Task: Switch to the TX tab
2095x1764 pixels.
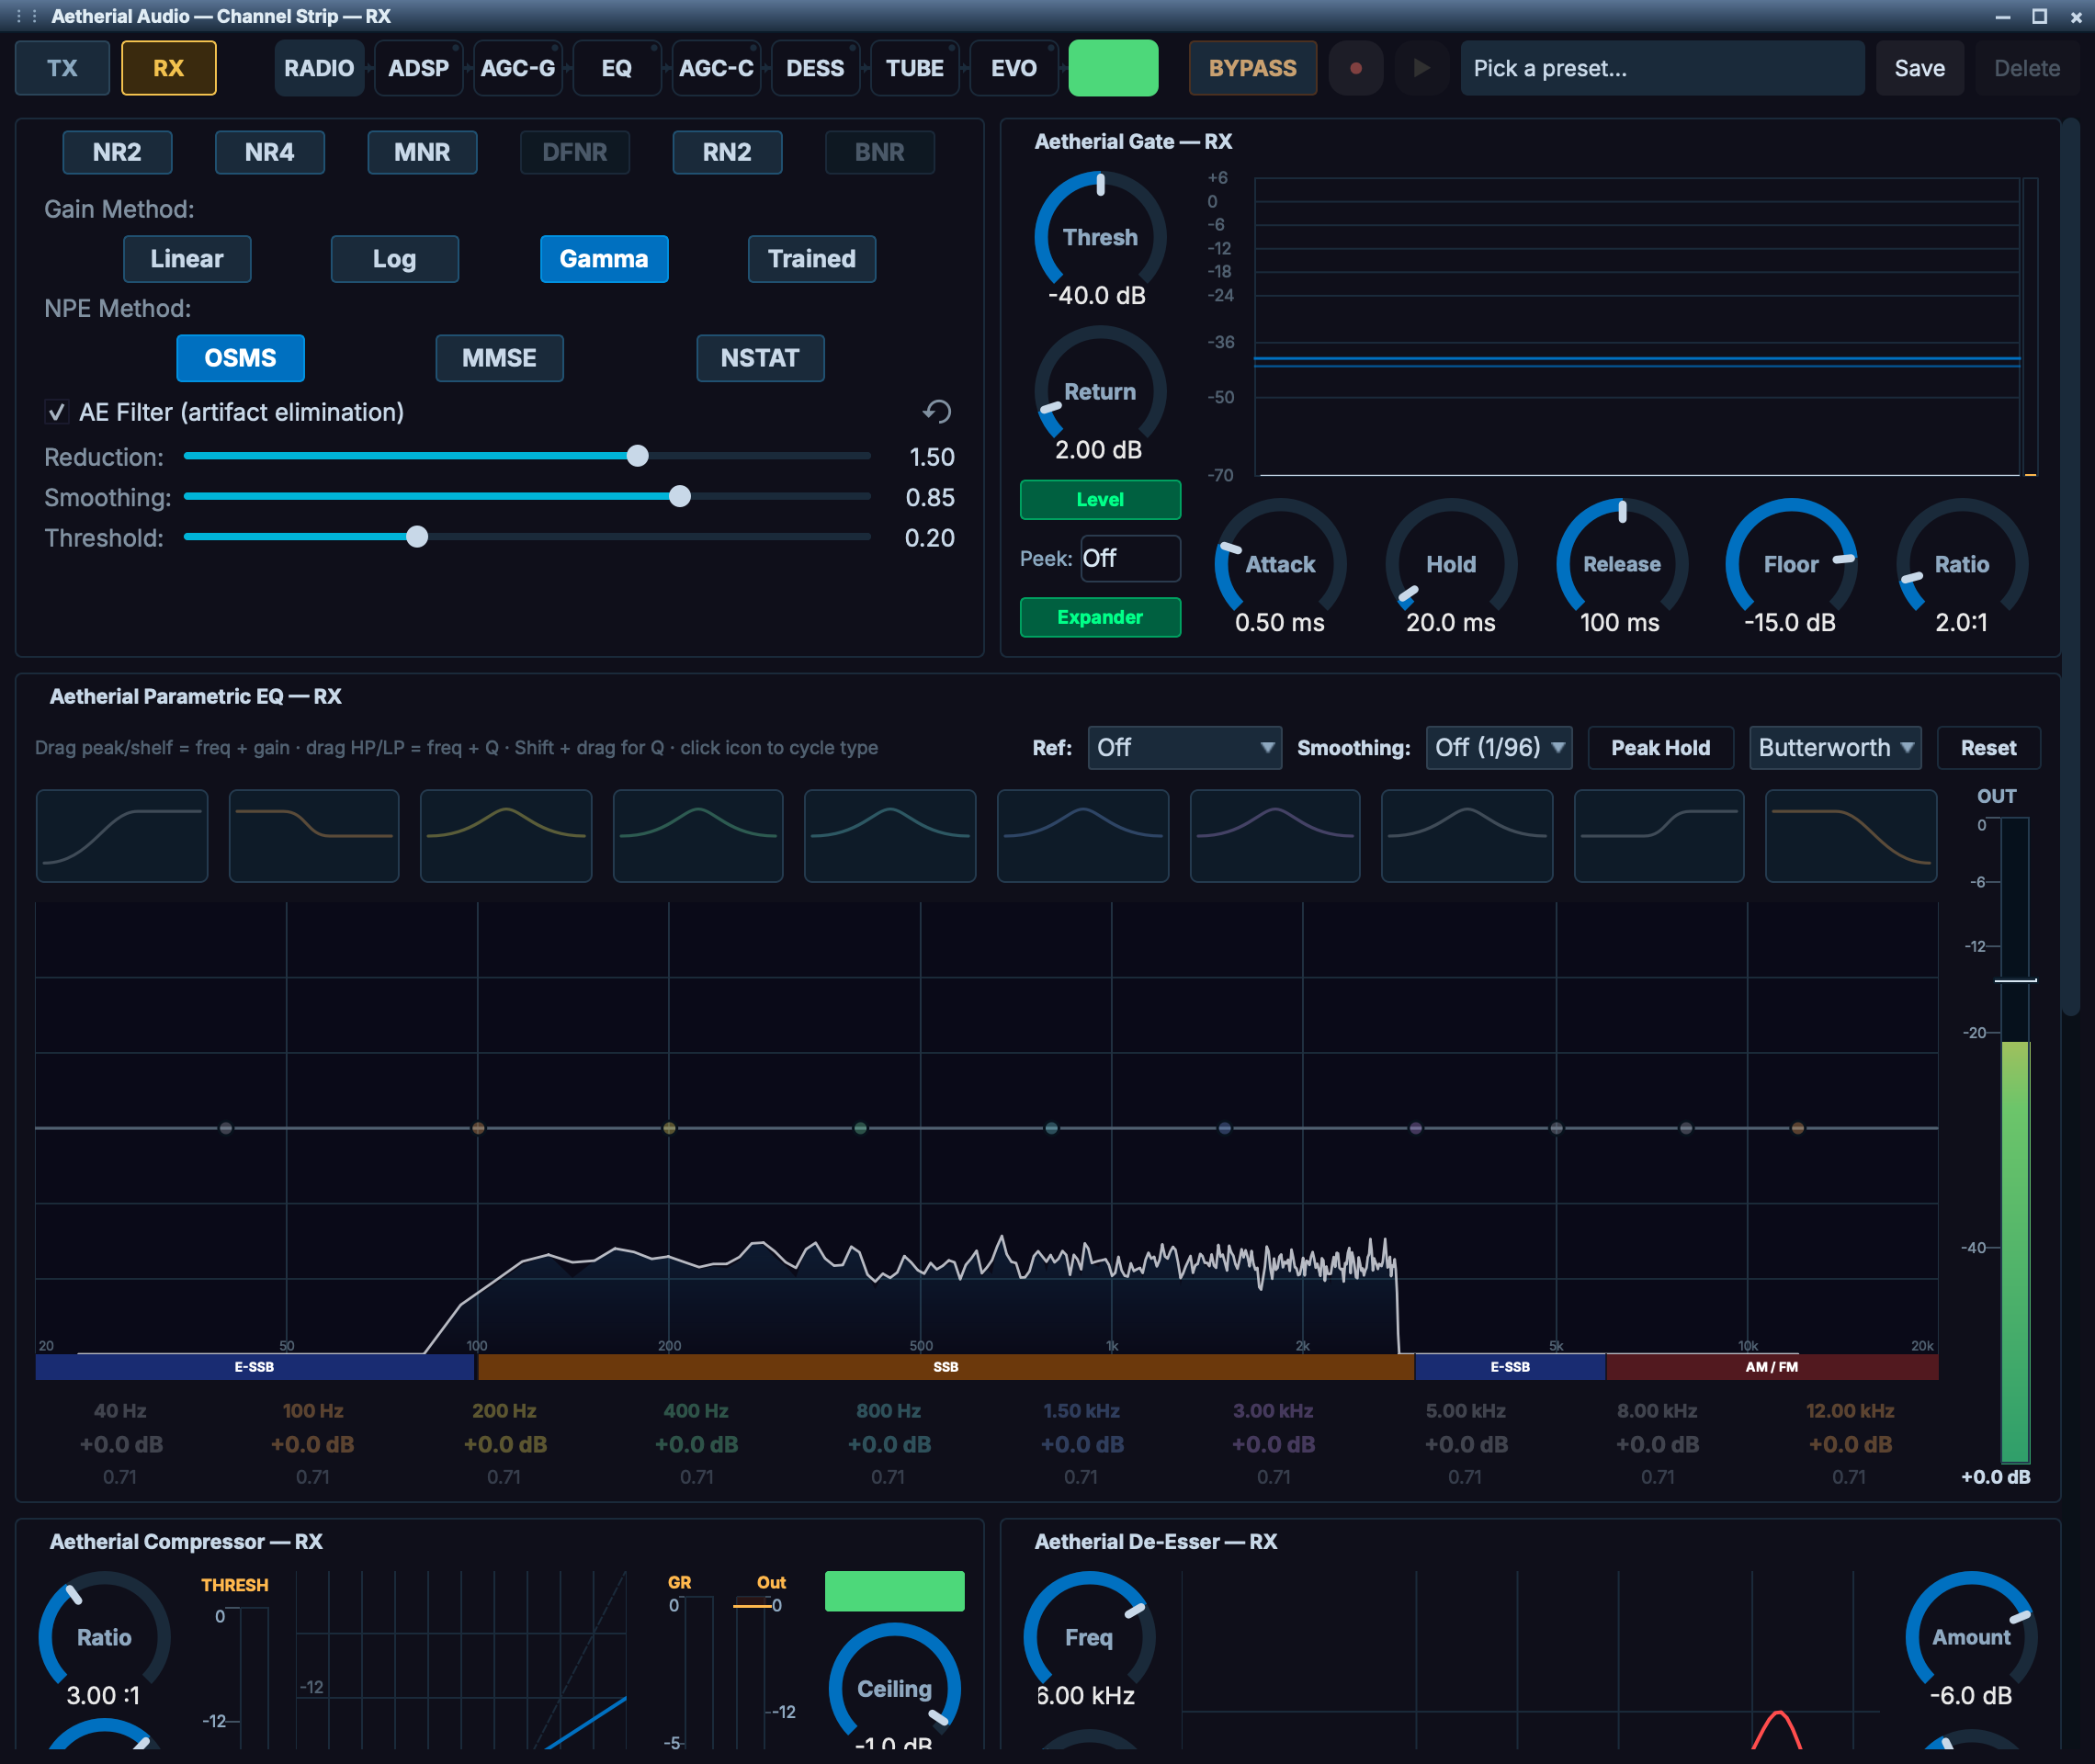Action: [62, 68]
